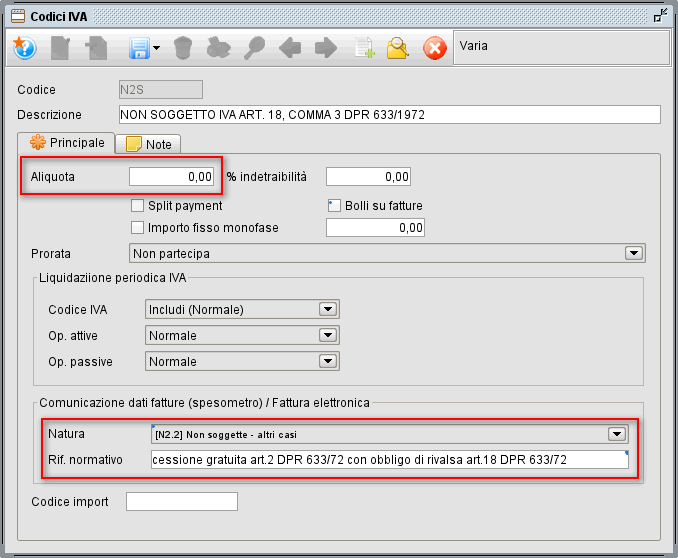Click the save floppy disk icon

pyautogui.click(x=139, y=48)
